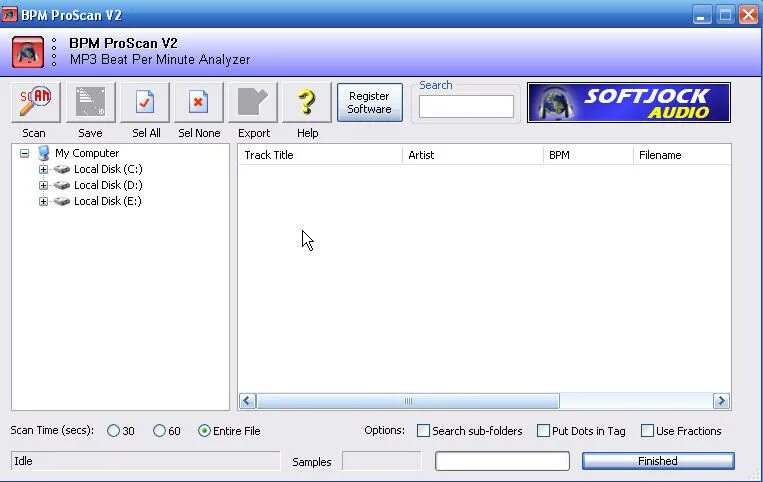Viewport: 763px width, 482px height.
Task: Click the right scroll arrow of track list
Action: (721, 401)
